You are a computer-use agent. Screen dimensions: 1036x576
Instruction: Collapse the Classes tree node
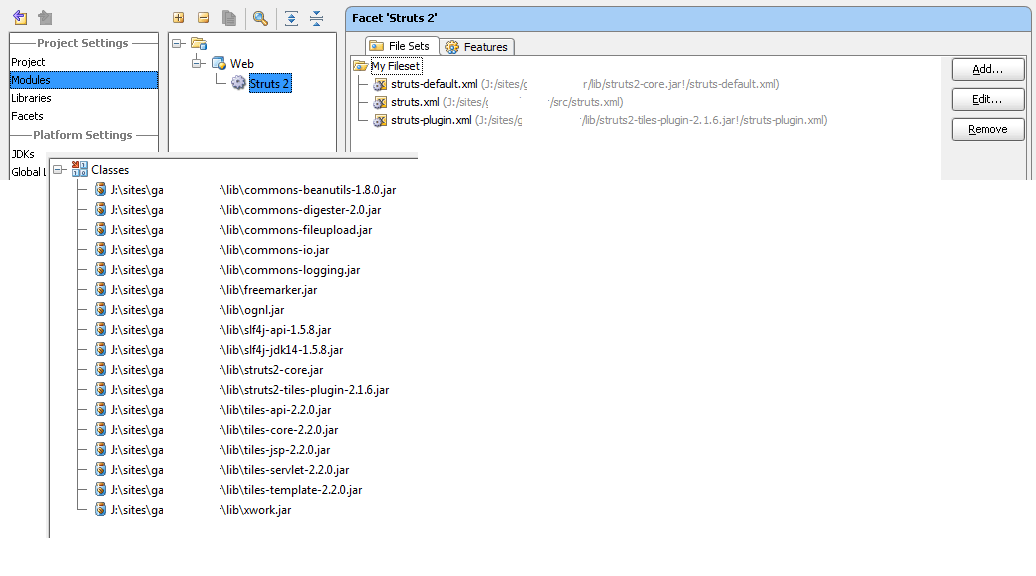60,170
